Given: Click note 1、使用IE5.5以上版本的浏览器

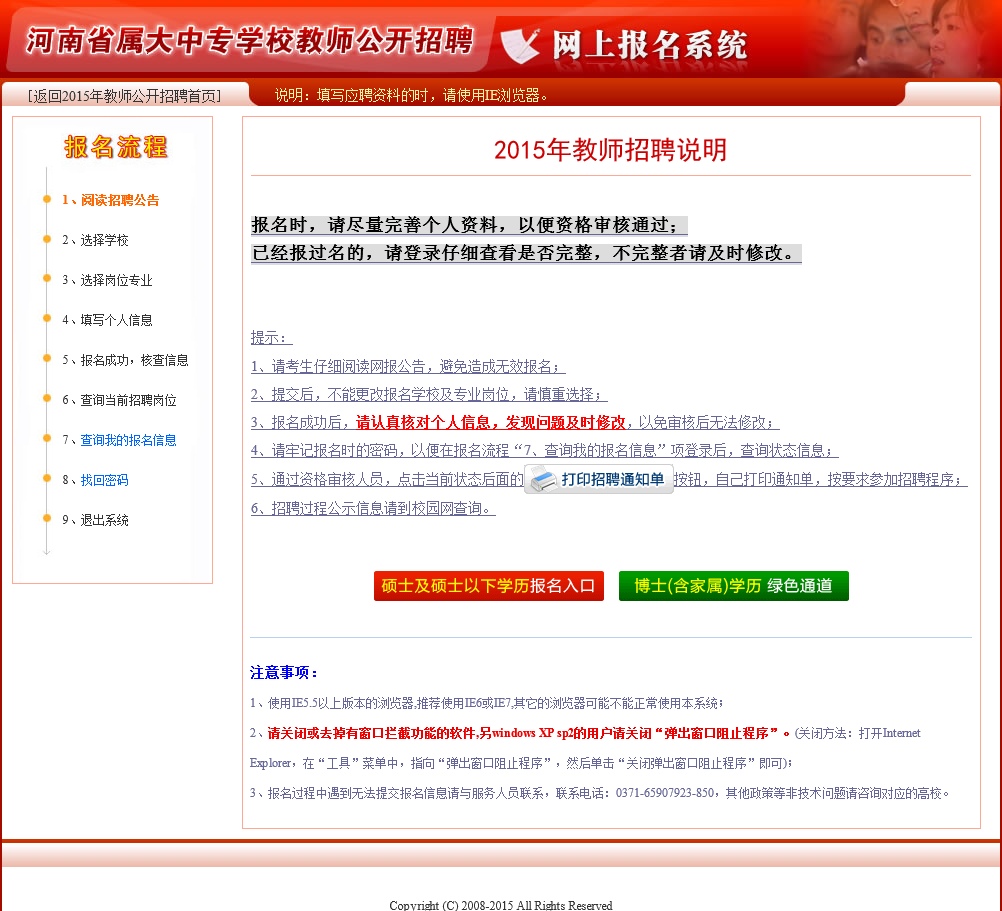Looking at the screenshot, I should (486, 703).
